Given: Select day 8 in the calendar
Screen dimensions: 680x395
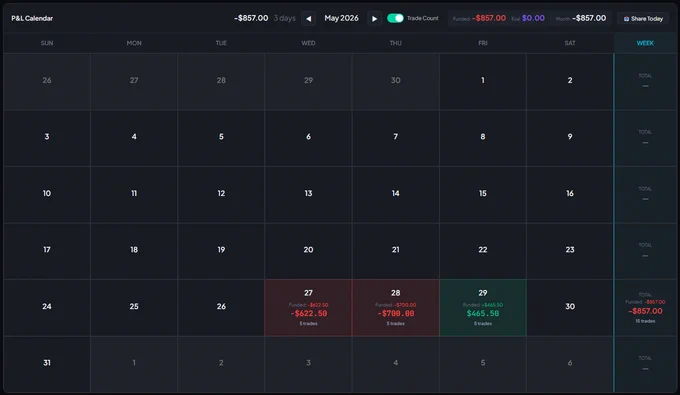Looking at the screenshot, I should click(x=483, y=138).
